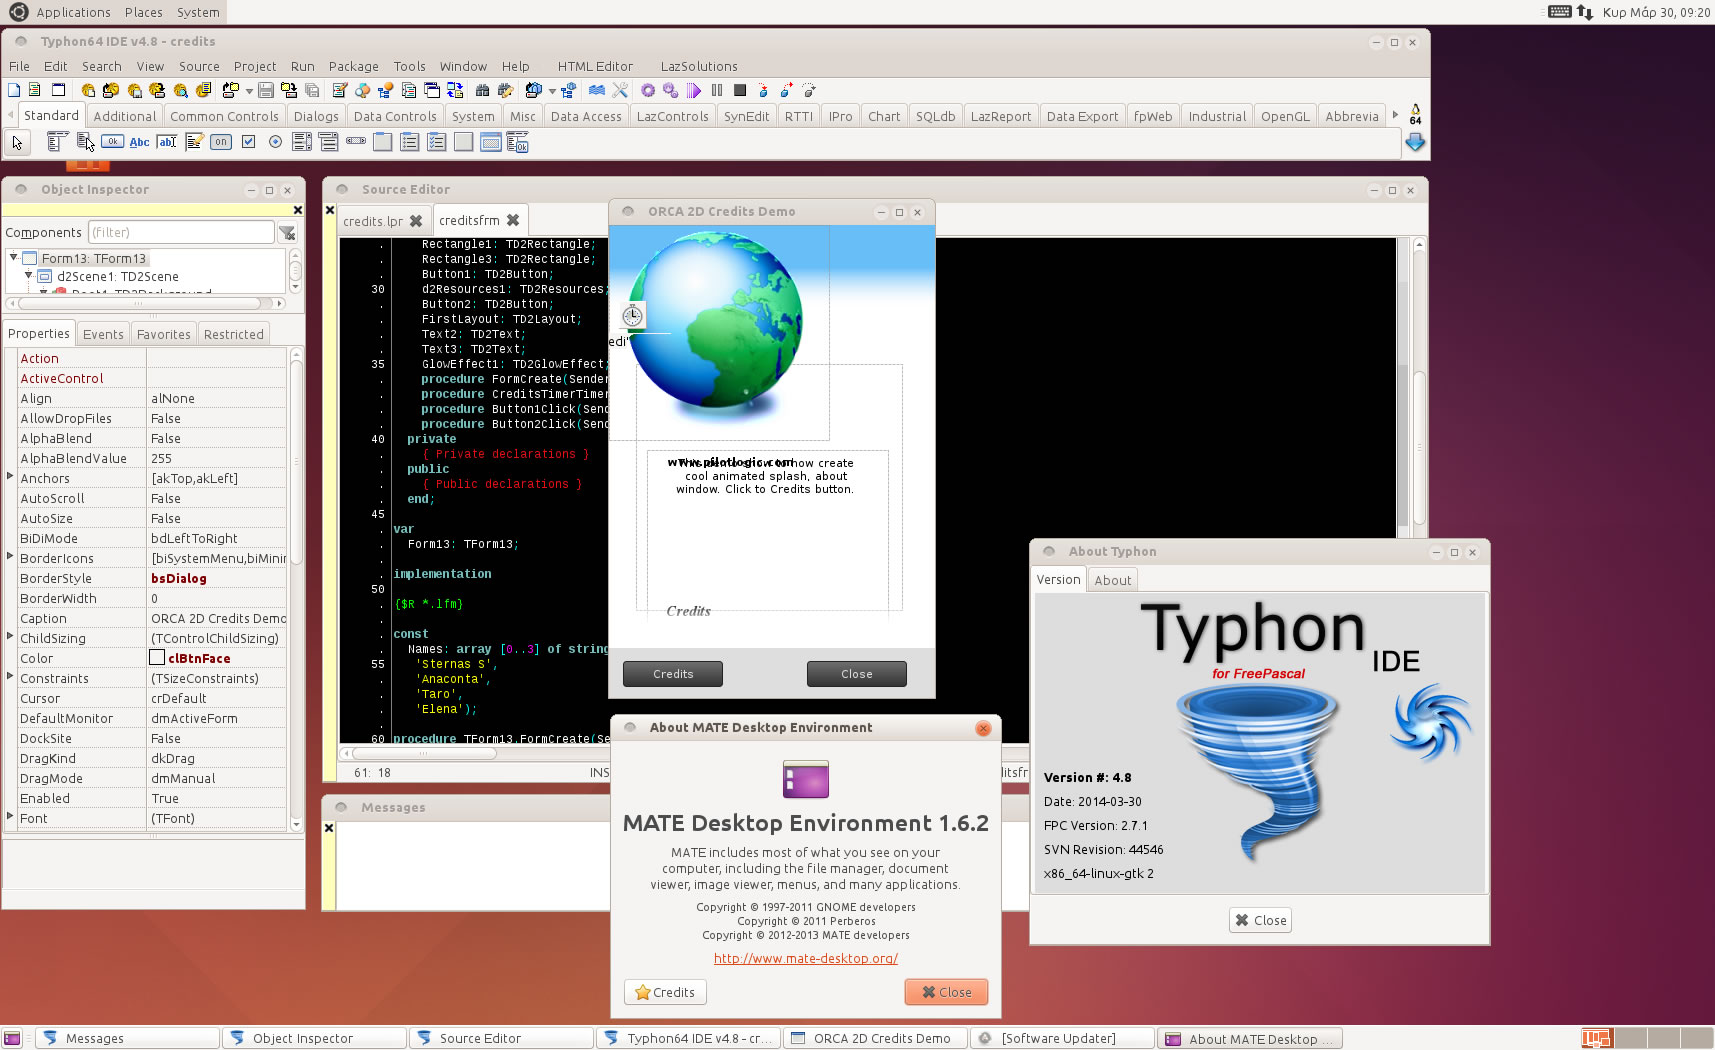The height and width of the screenshot is (1050, 1715).
Task: Open the Applications menu in top panel
Action: tap(73, 12)
